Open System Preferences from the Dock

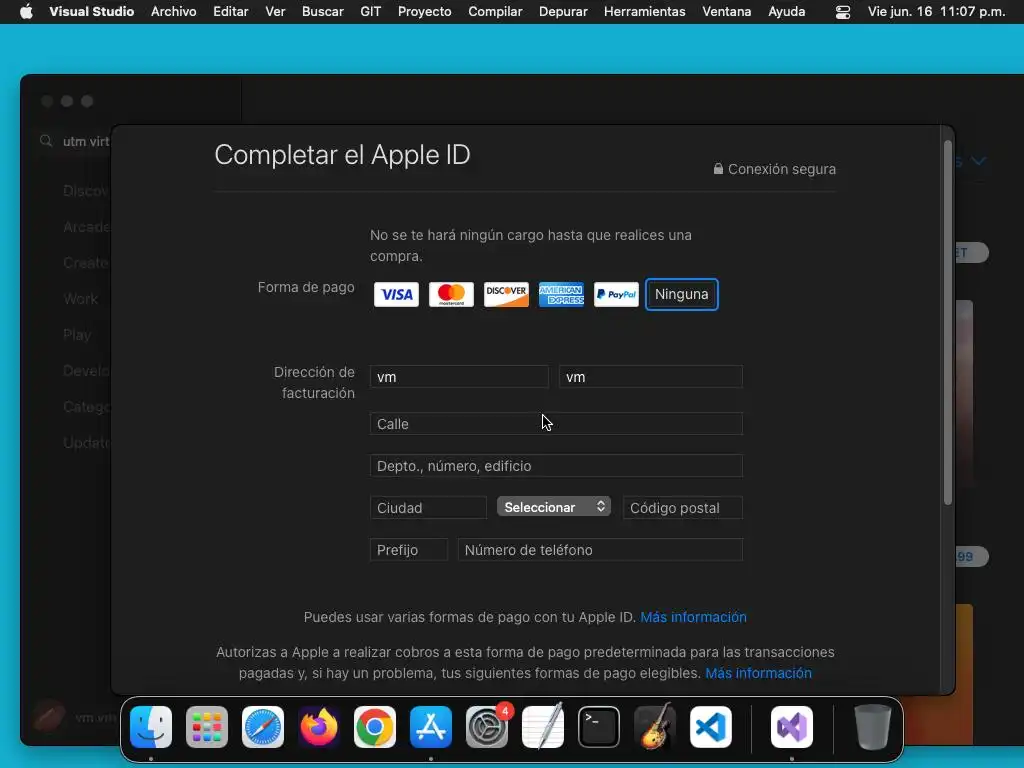coord(487,727)
